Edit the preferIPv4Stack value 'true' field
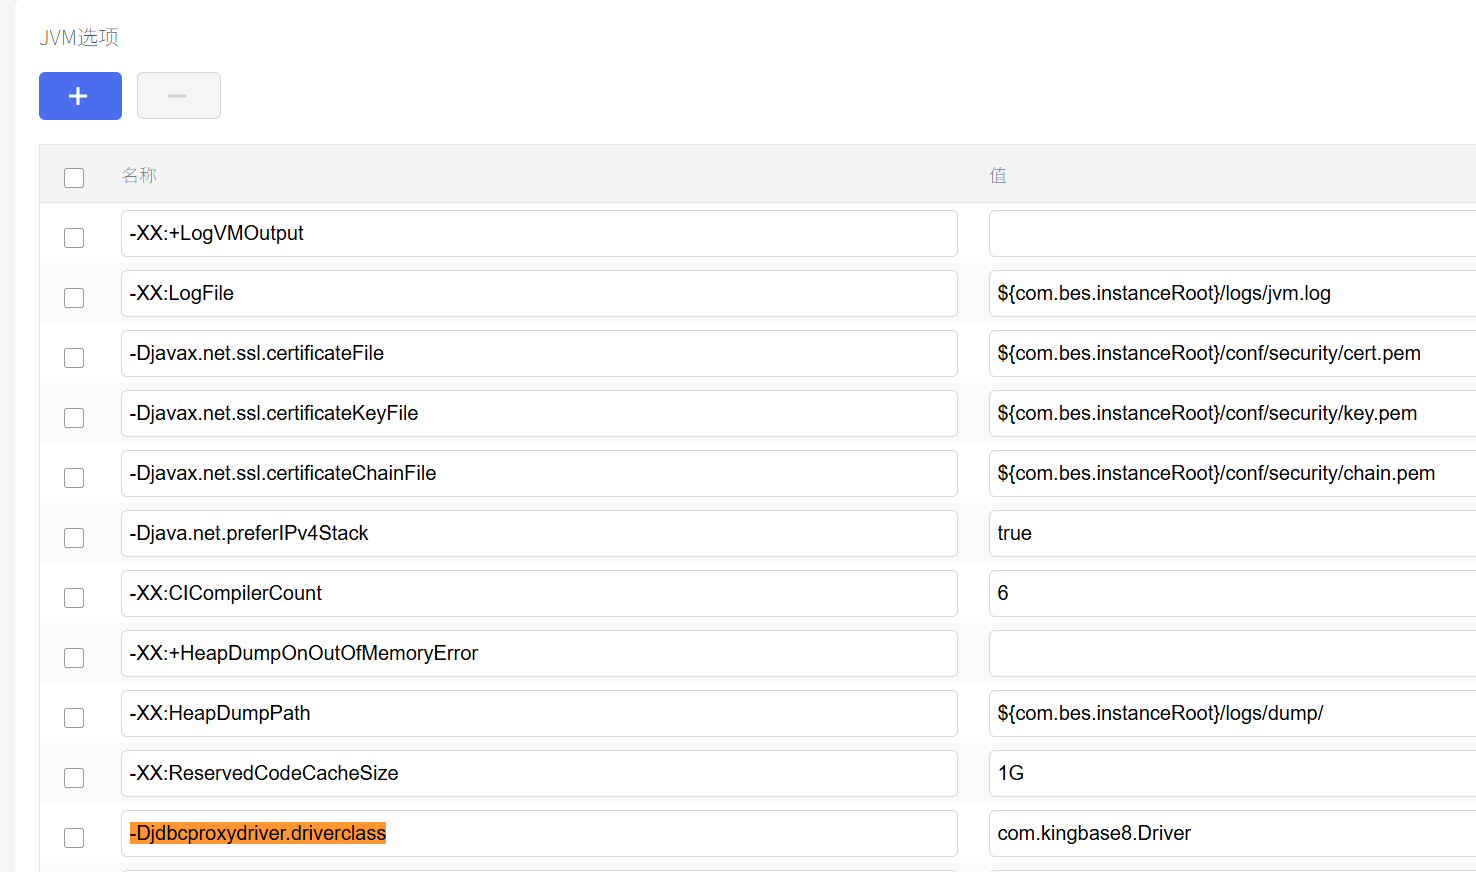 tap(1230, 533)
